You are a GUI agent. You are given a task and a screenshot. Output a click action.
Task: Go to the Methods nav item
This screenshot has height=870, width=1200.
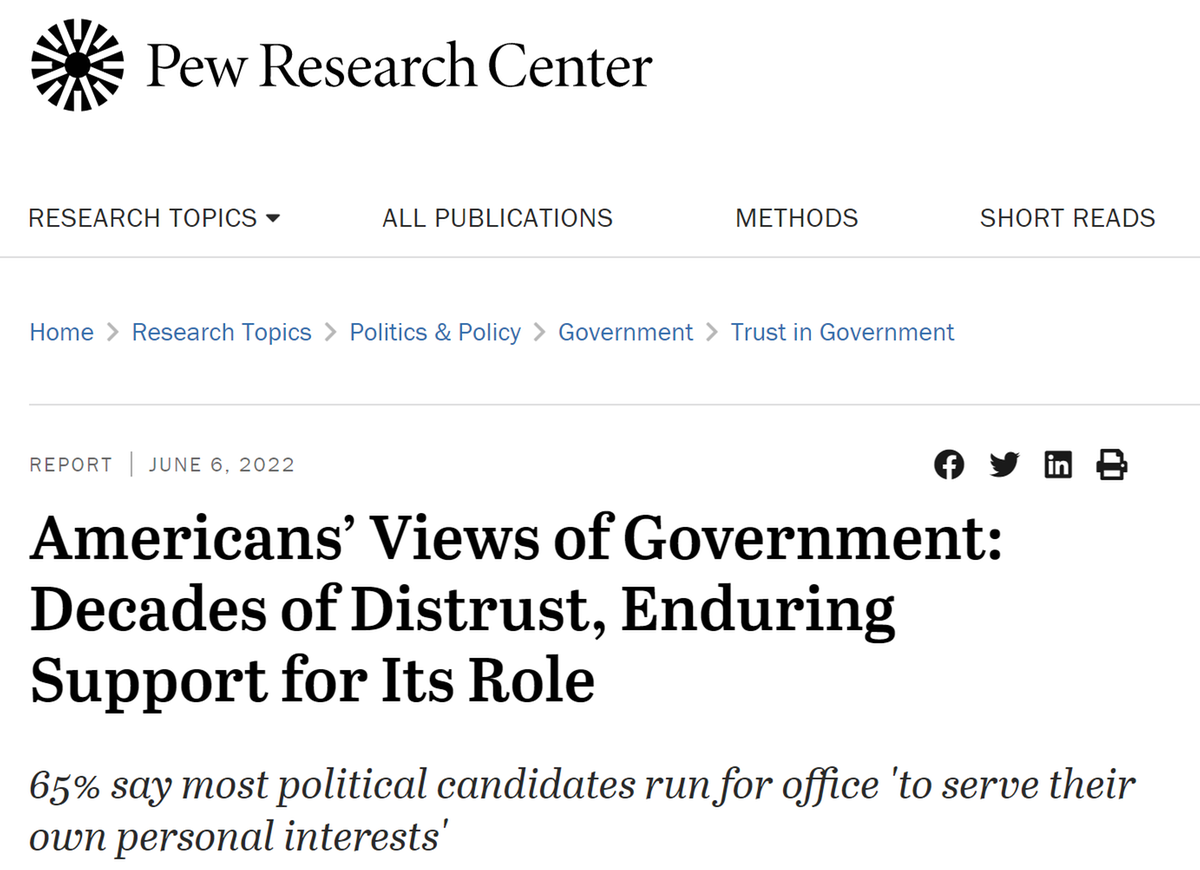[x=797, y=218]
